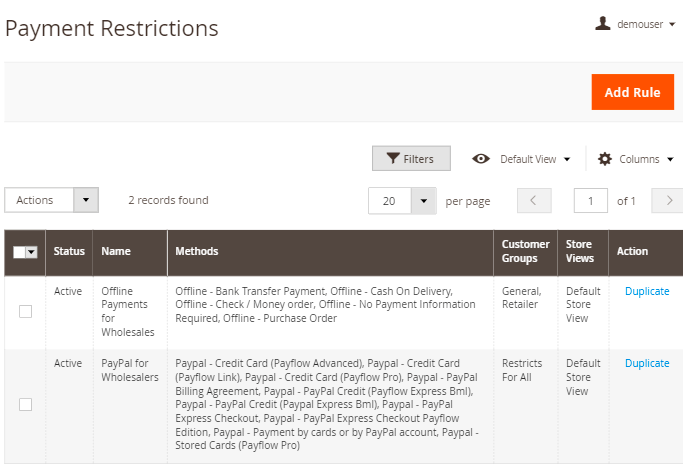
Task: Open the Actions dropdown
Action: pos(51,200)
